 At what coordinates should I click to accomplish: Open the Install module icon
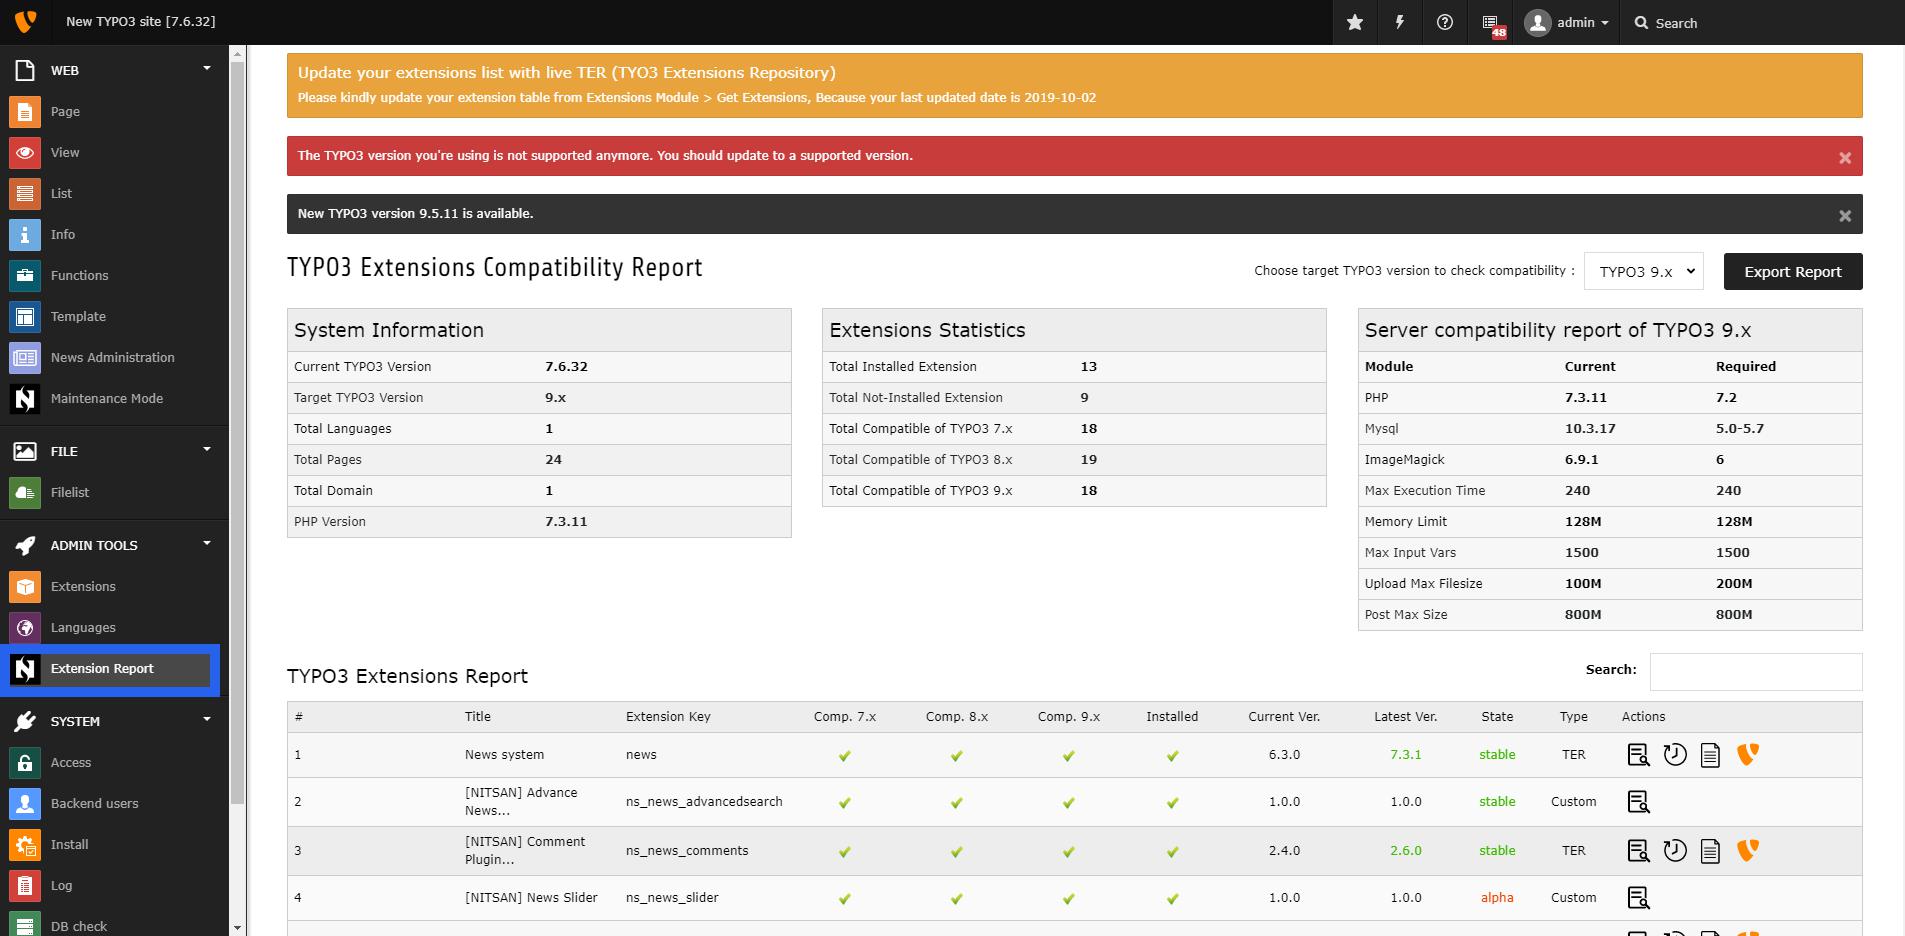tap(25, 844)
